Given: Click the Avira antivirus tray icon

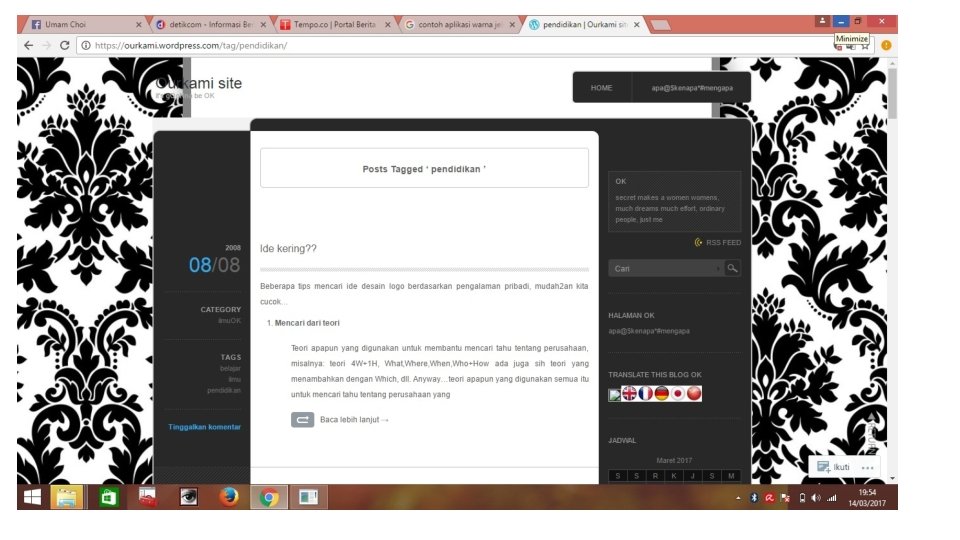Looking at the screenshot, I should pyautogui.click(x=770, y=498).
